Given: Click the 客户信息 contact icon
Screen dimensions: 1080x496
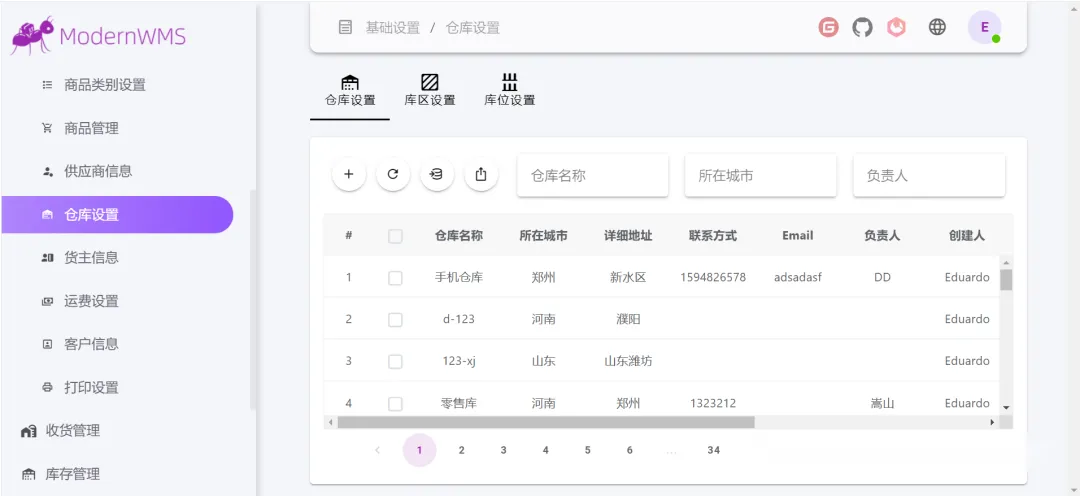Looking at the screenshot, I should [x=48, y=344].
